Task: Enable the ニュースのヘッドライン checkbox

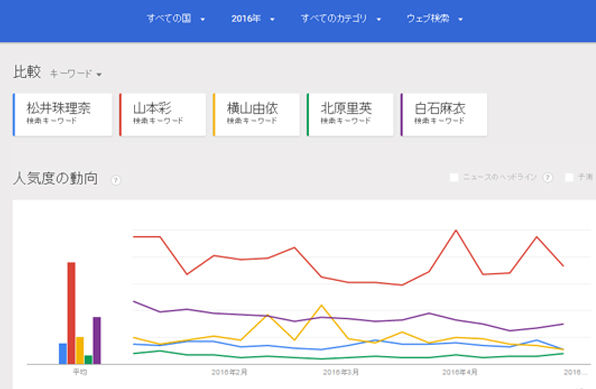Action: [454, 178]
